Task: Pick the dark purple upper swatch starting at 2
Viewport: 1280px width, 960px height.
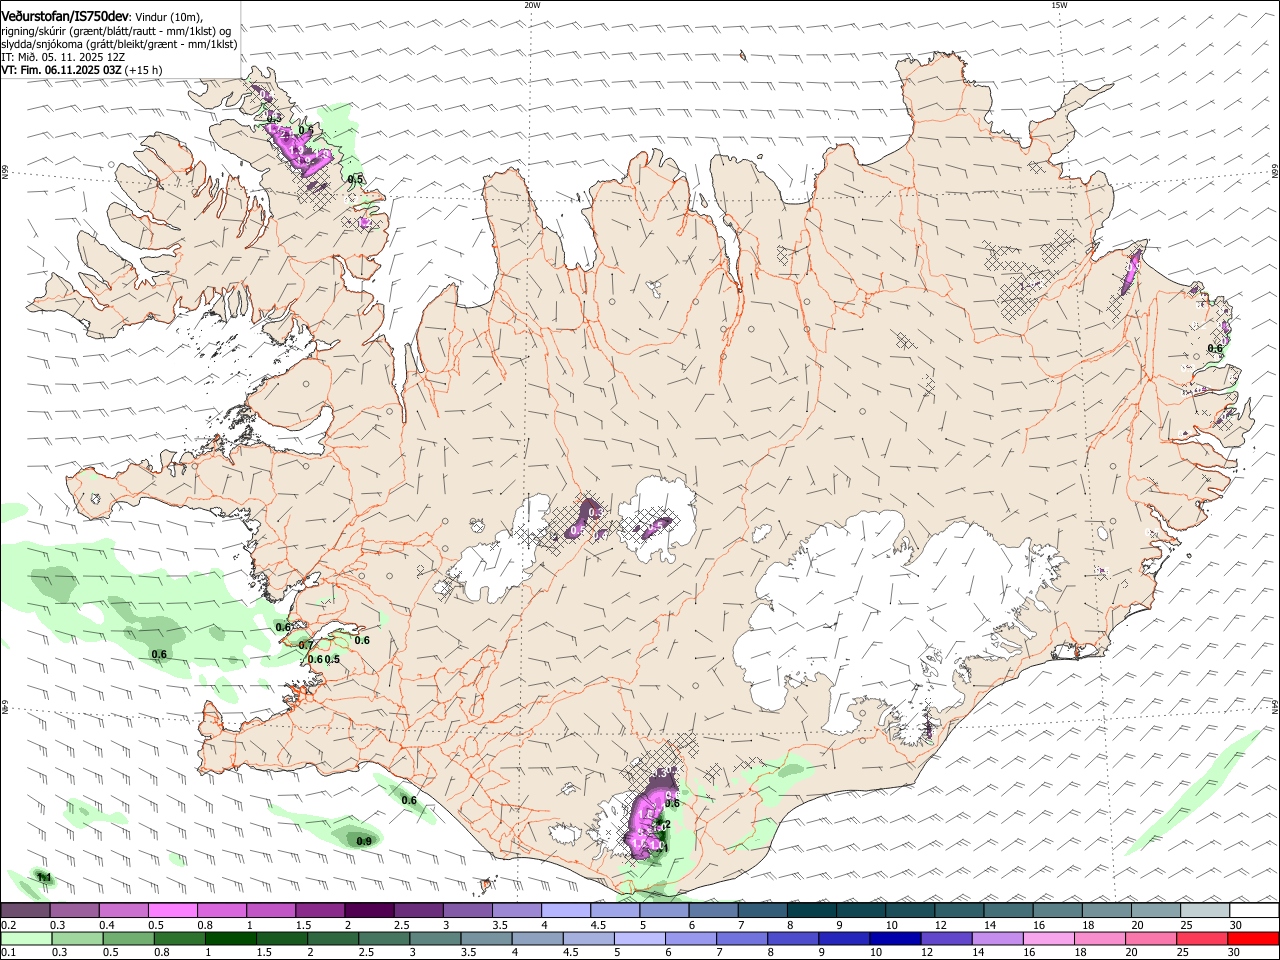Action: (369, 910)
